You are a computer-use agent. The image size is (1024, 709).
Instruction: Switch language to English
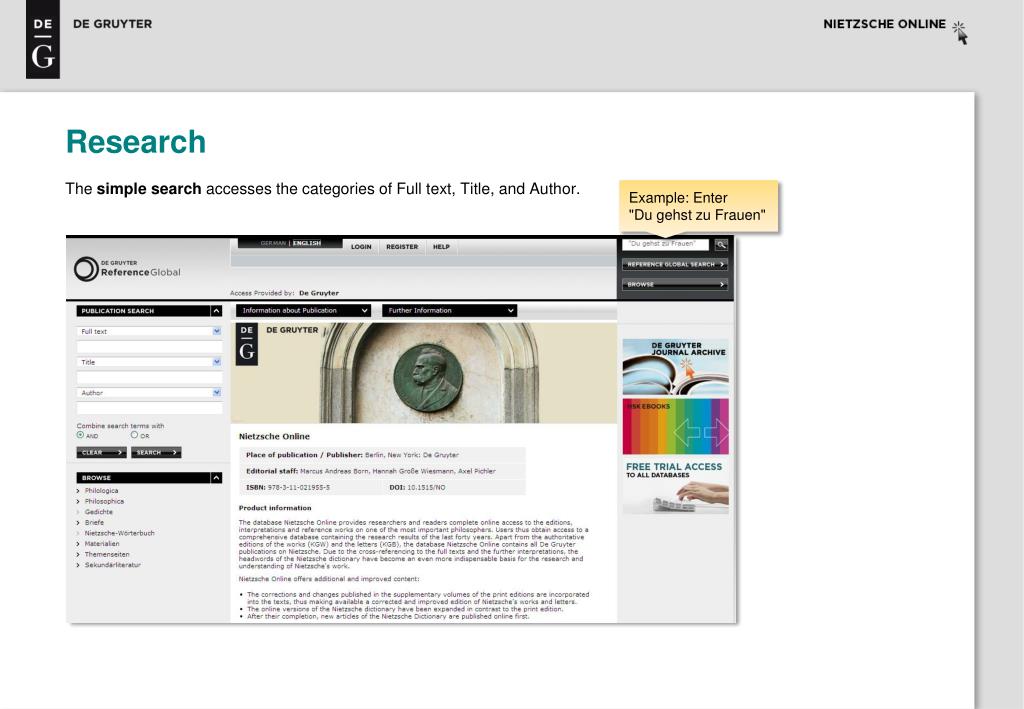(307, 243)
